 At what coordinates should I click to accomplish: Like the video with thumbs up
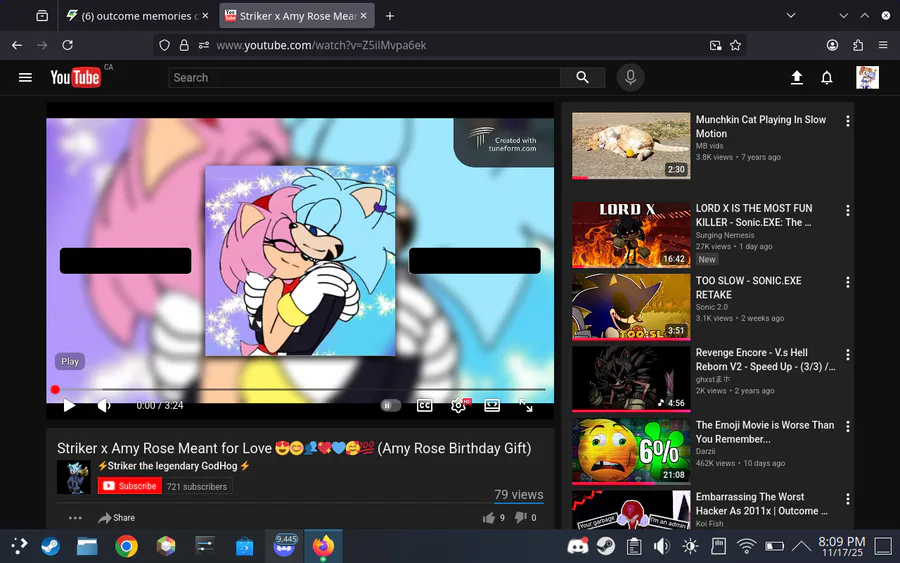coord(488,518)
